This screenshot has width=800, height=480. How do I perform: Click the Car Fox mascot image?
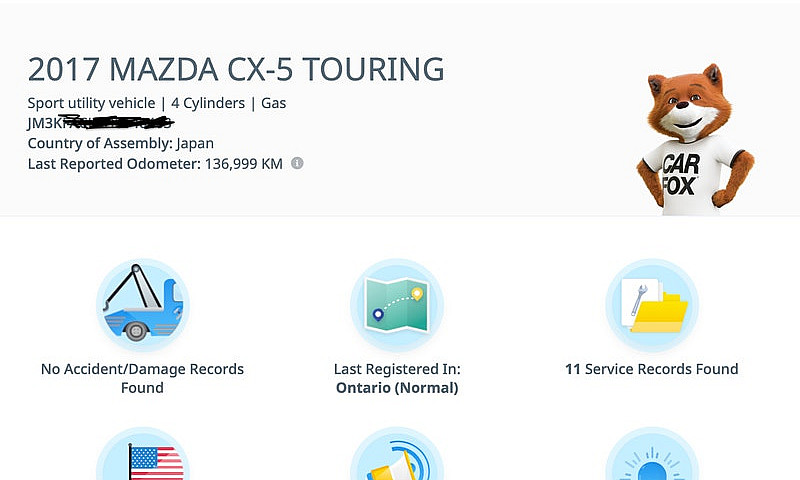695,139
